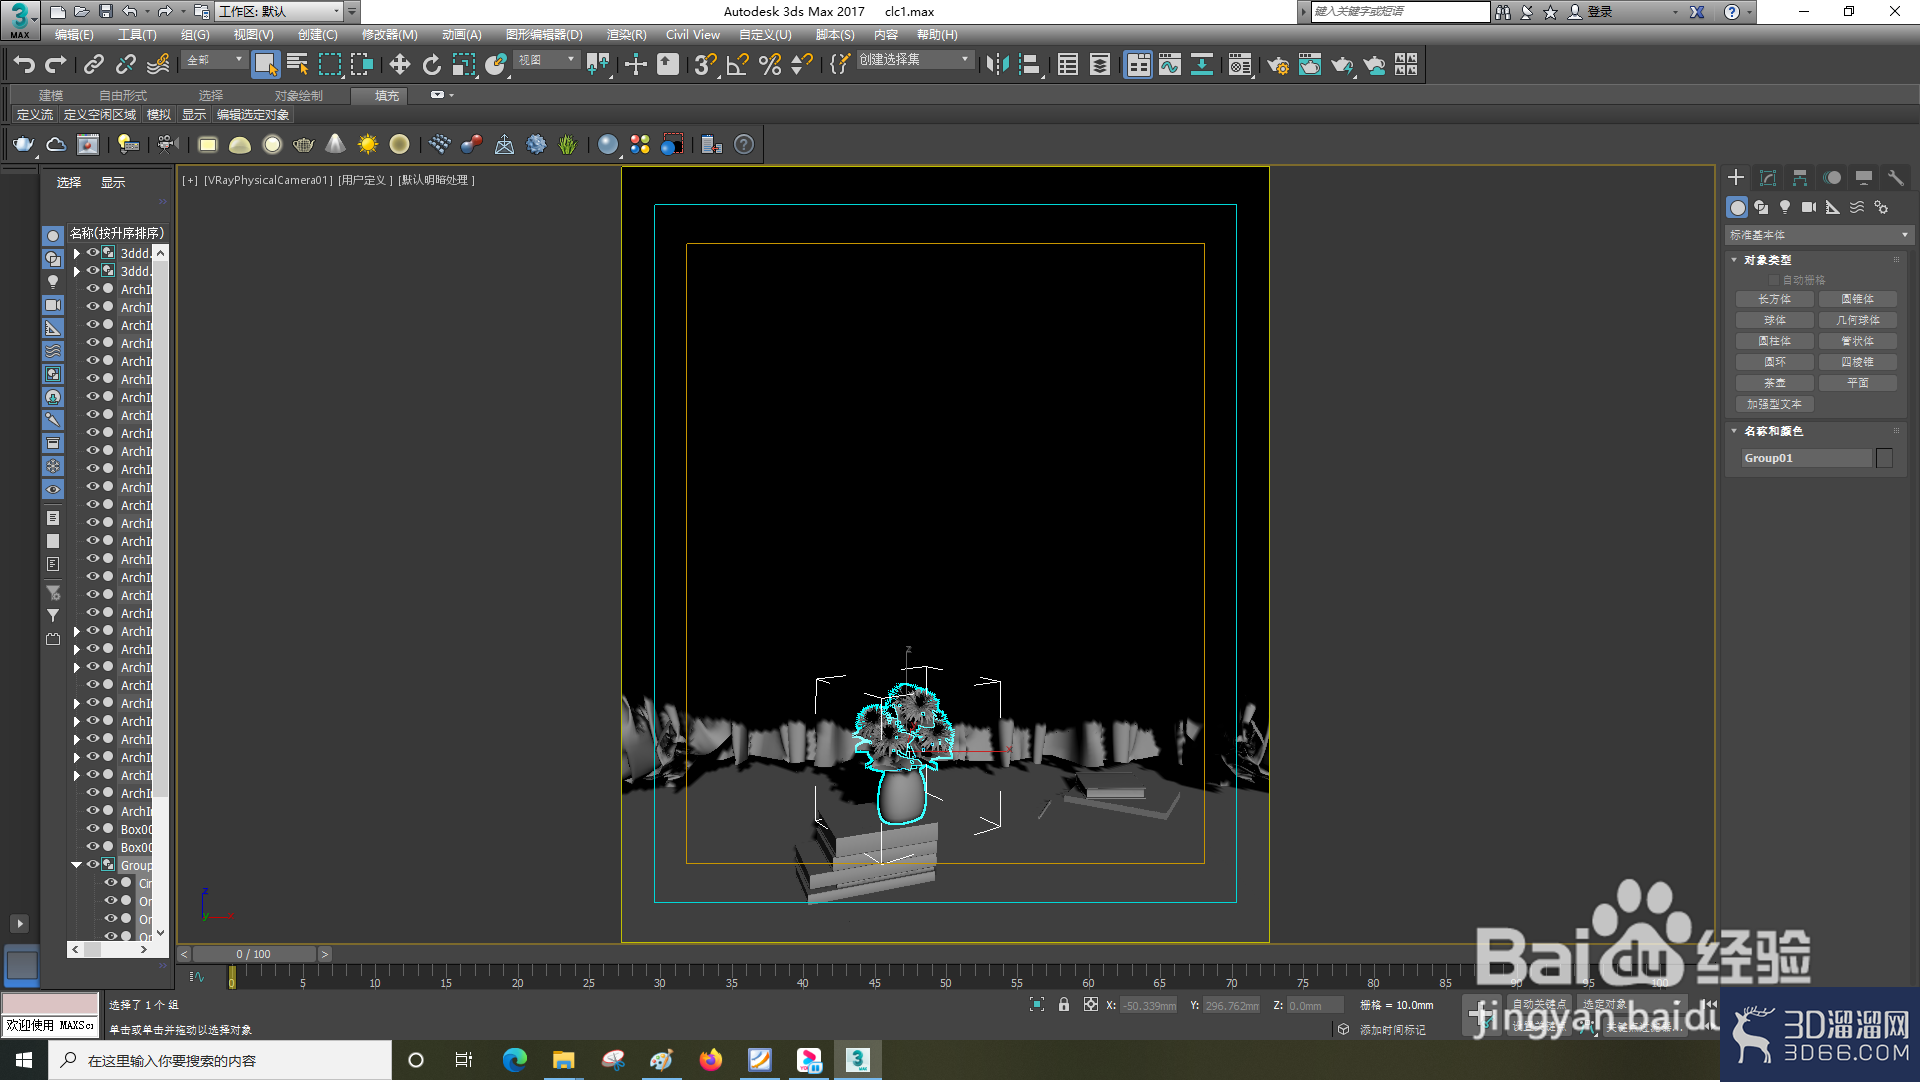Open the 修改器(M) menu
Image resolution: width=1920 pixels, height=1082 pixels.
[390, 34]
